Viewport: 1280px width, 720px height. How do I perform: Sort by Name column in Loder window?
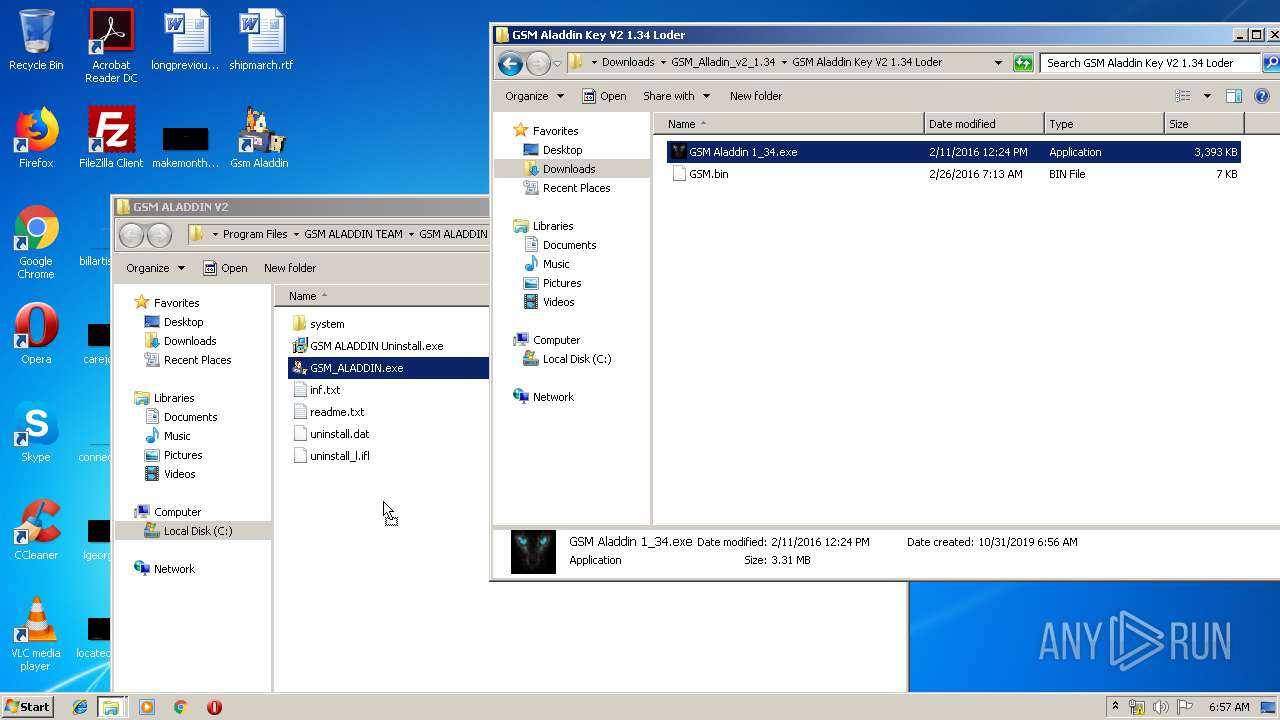coord(789,124)
